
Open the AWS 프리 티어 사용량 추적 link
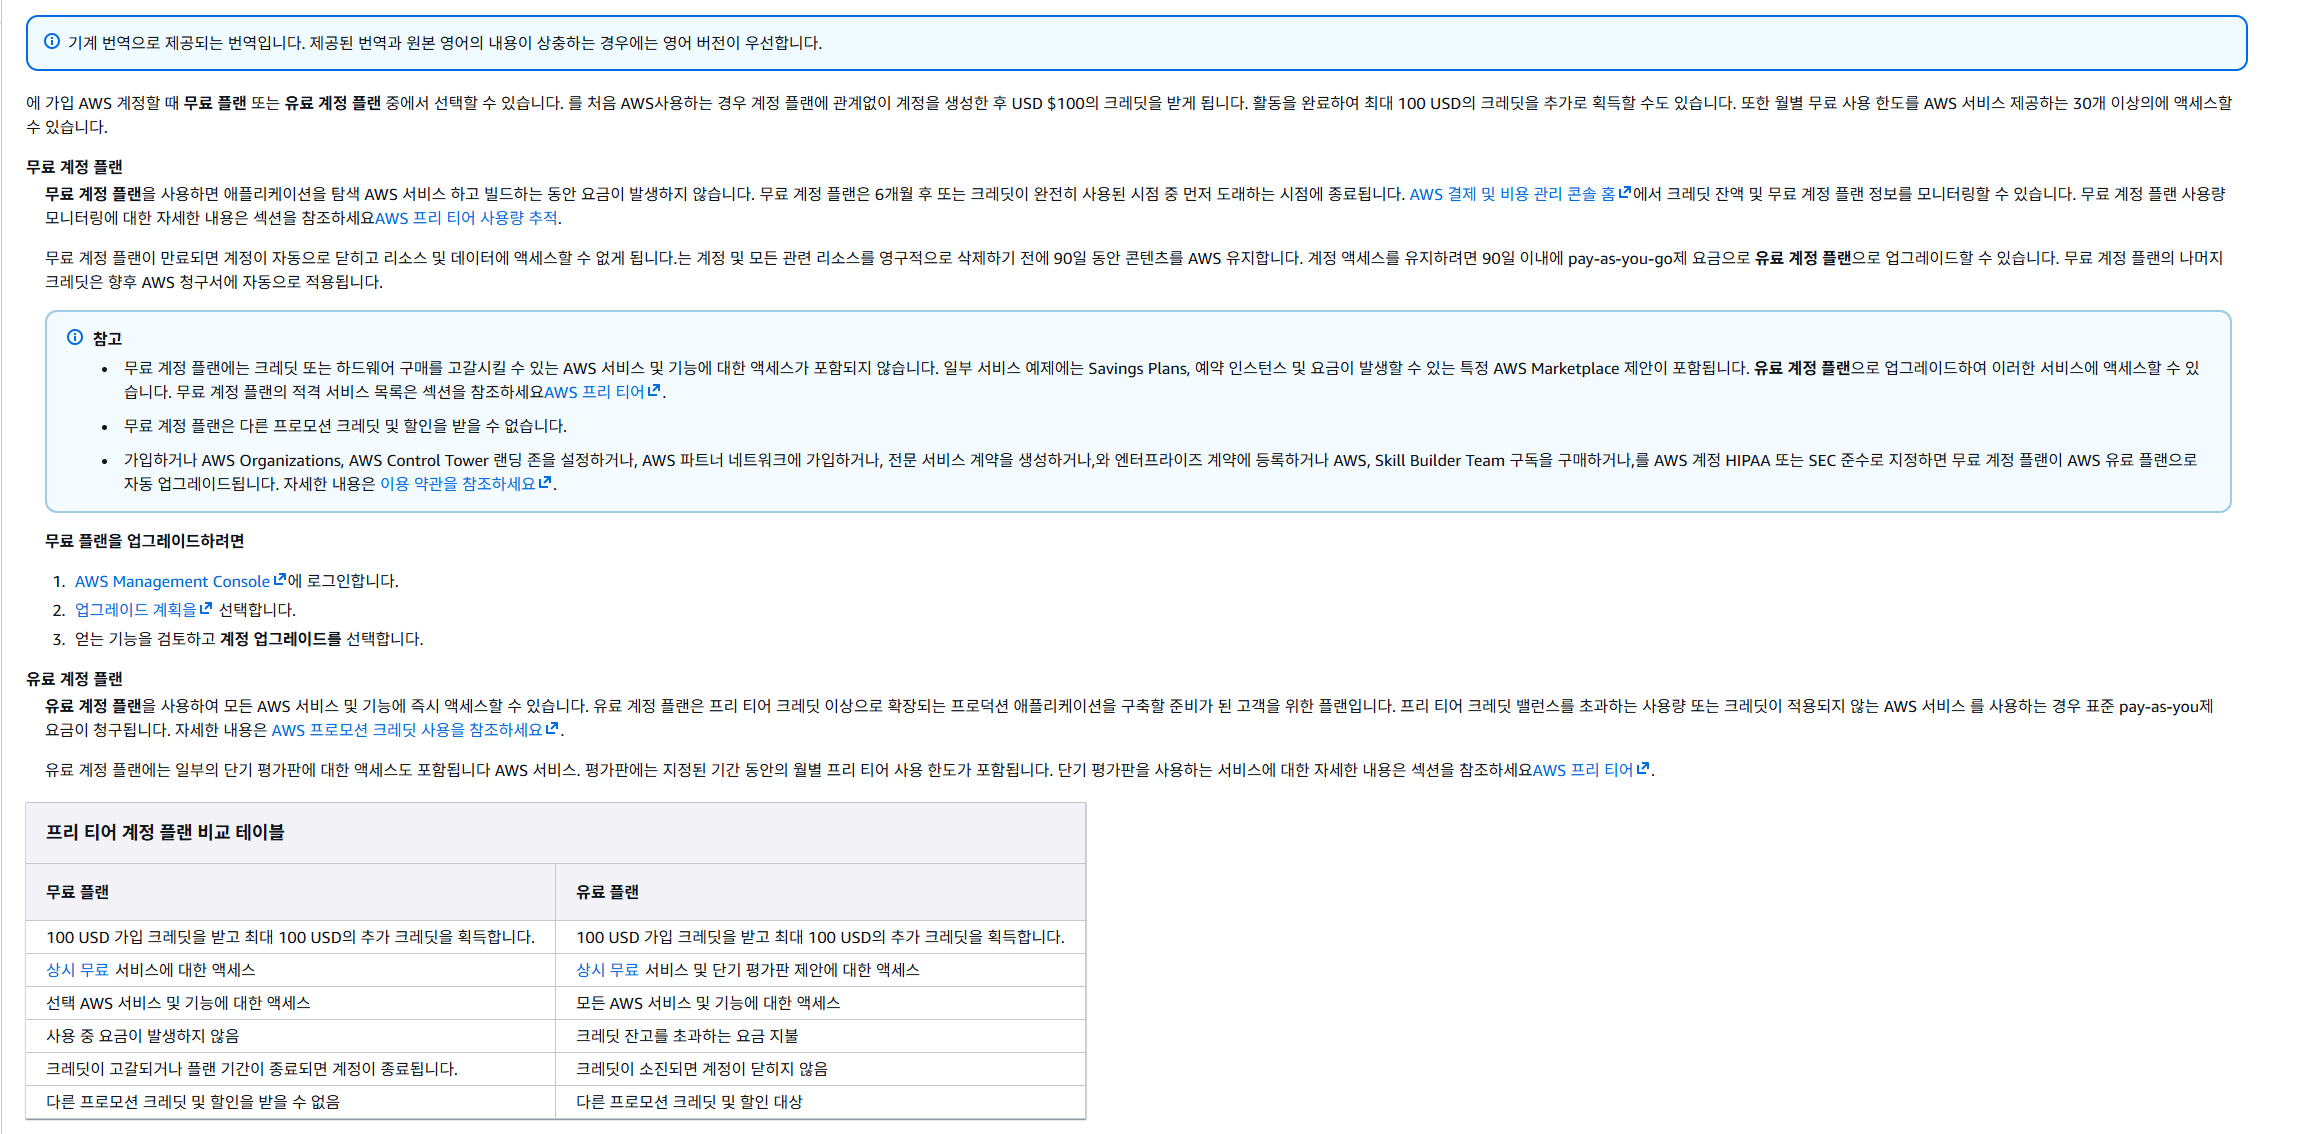tap(466, 218)
